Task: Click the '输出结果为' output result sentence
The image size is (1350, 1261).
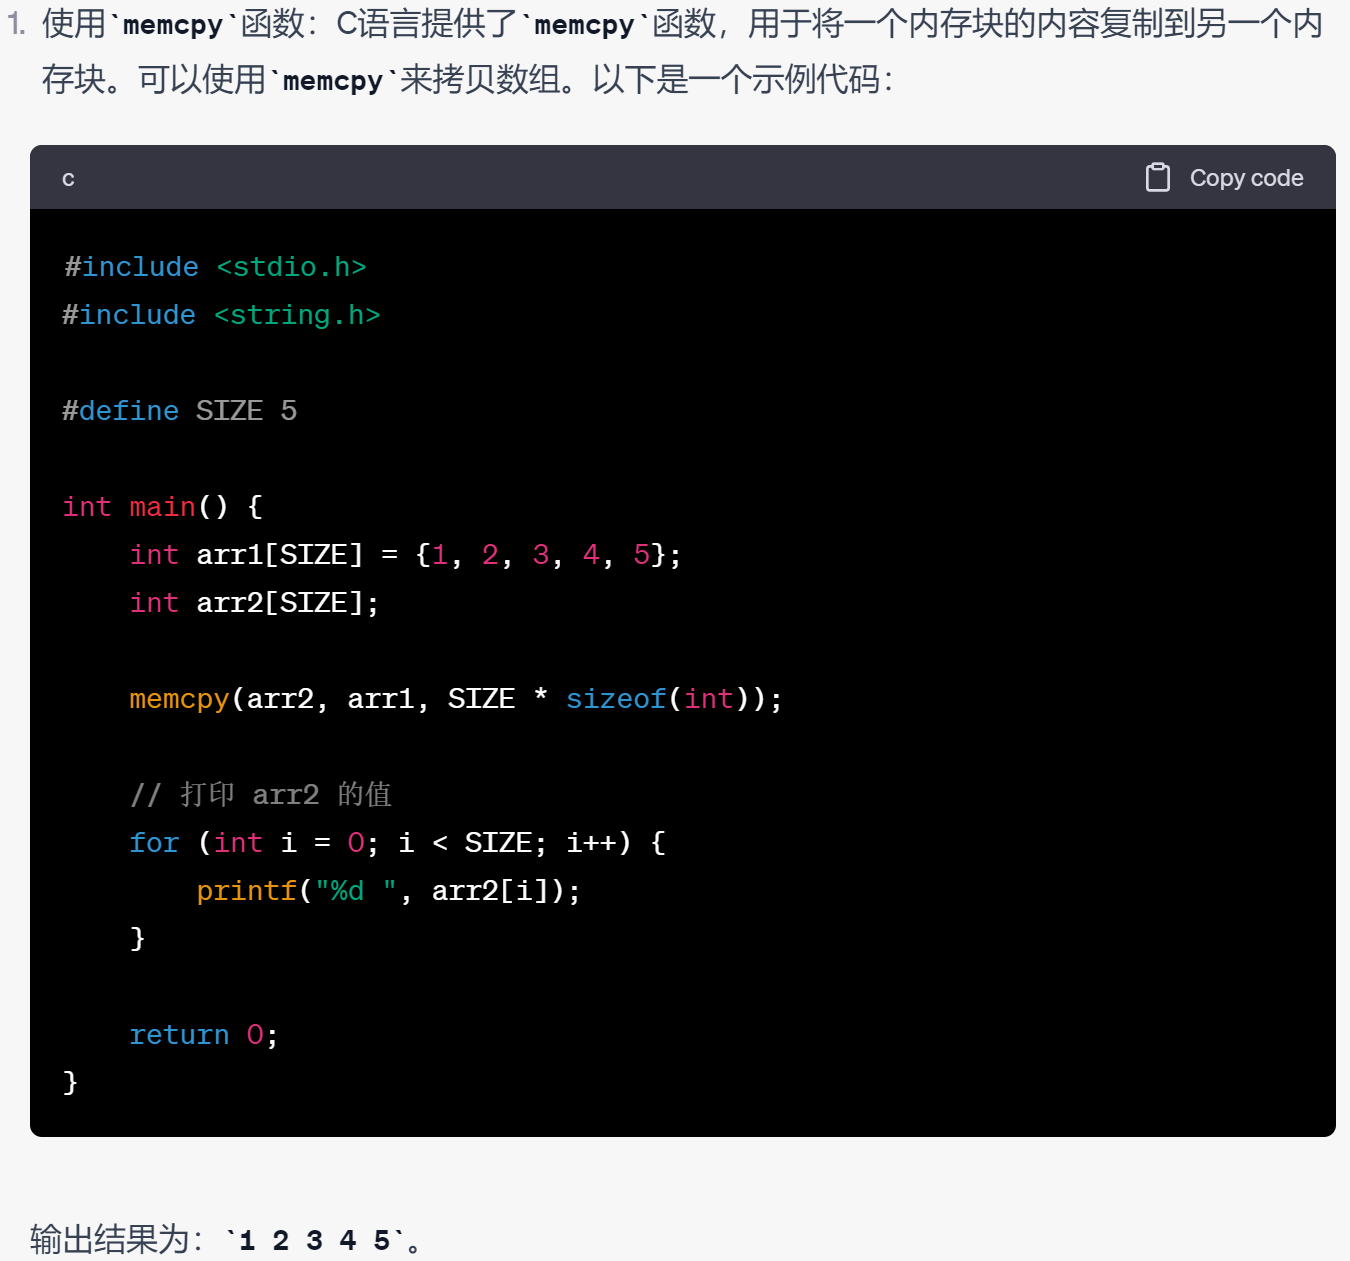Action: coord(227,1240)
